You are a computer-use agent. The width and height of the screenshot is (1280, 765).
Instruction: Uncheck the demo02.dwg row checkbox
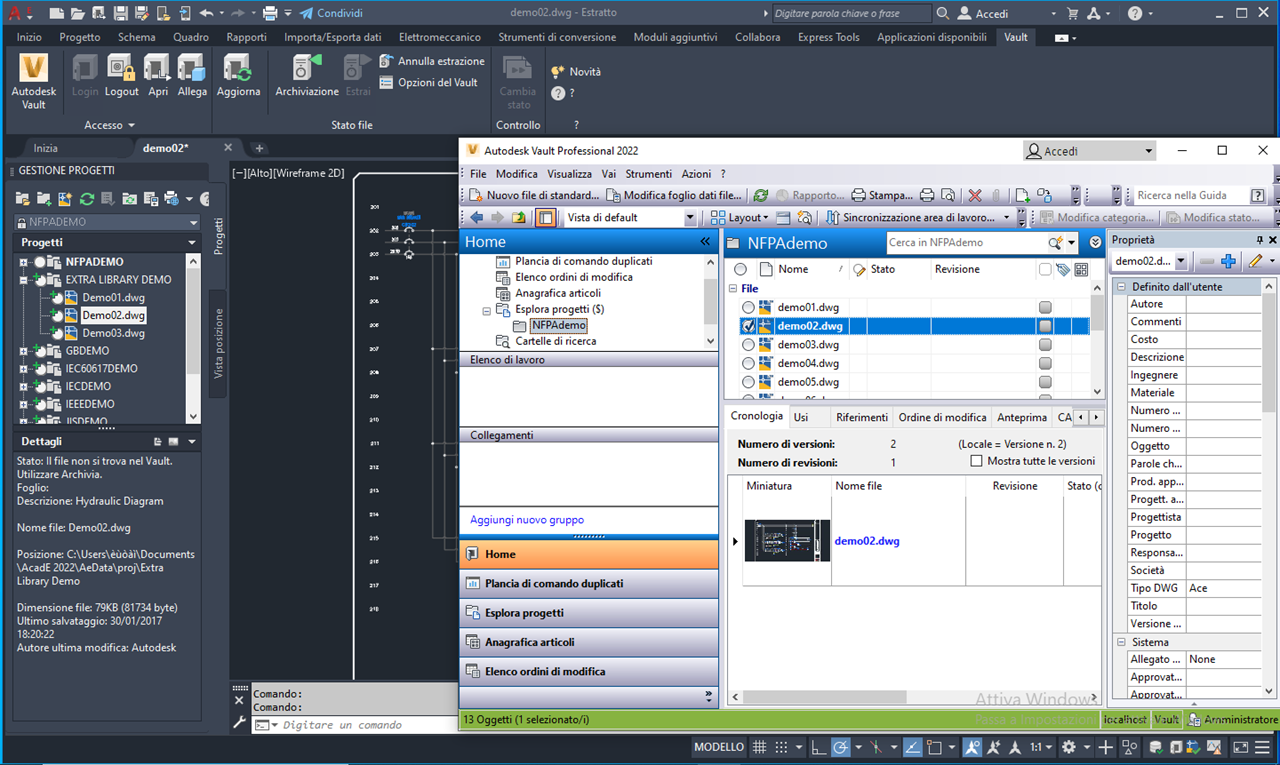748,326
